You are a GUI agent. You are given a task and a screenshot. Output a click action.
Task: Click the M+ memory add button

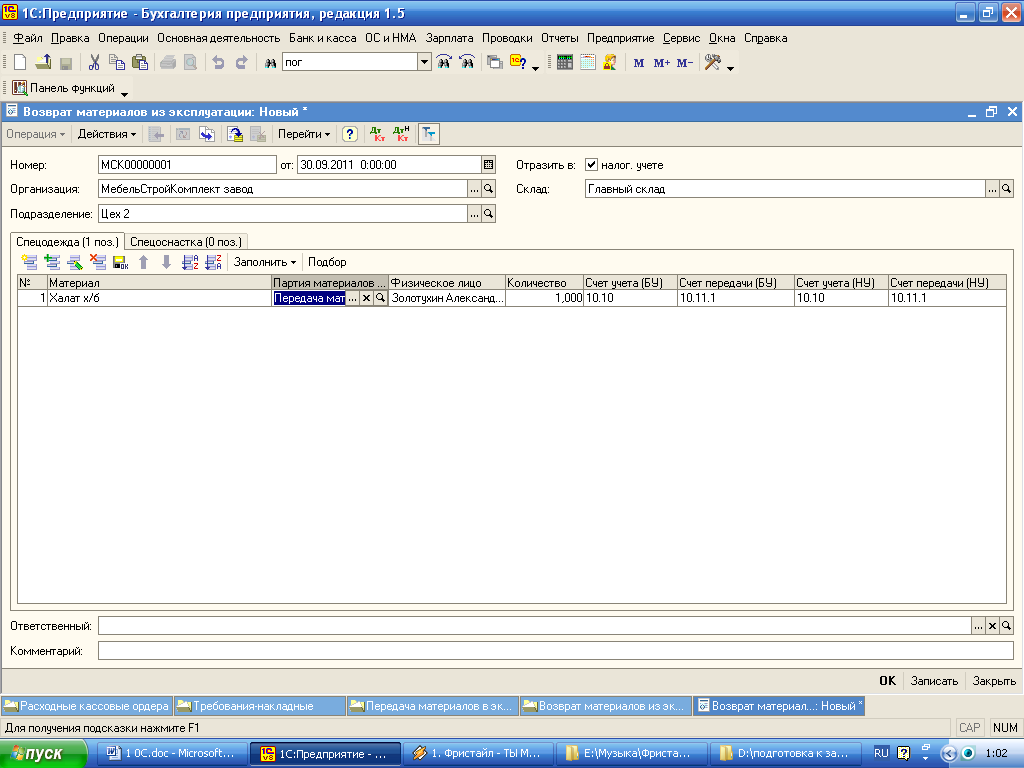point(662,63)
